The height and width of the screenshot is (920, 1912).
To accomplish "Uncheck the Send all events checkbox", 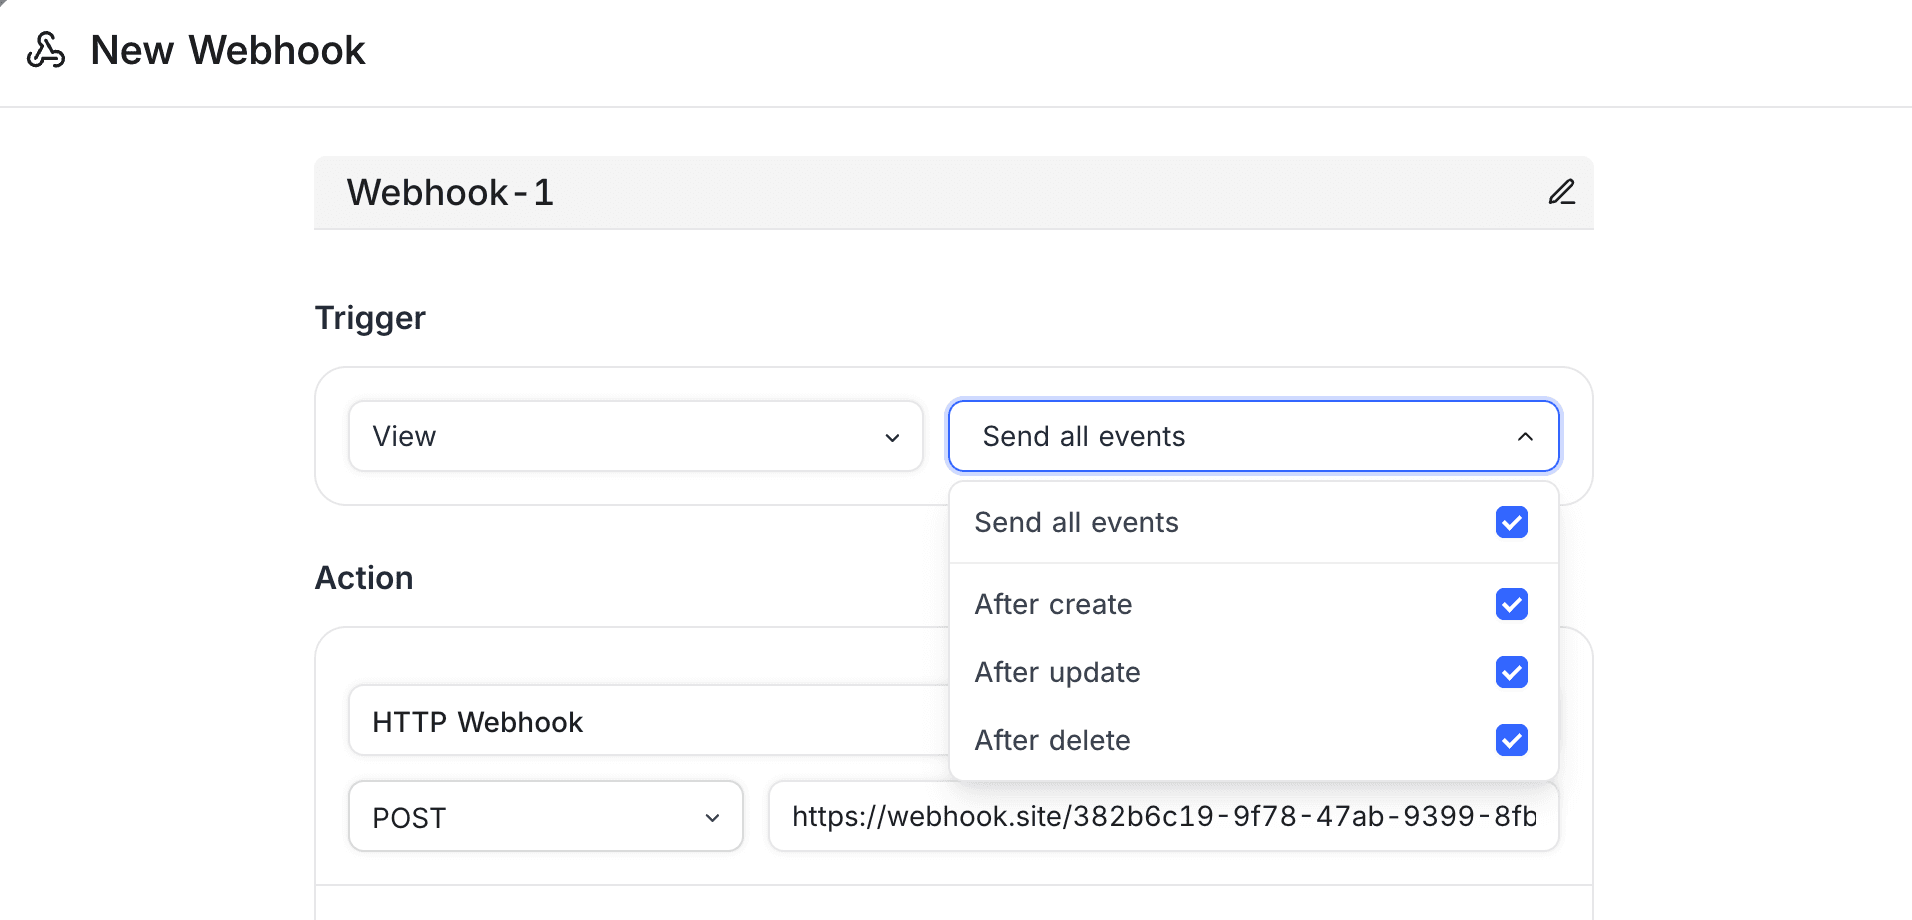I will 1511,522.
